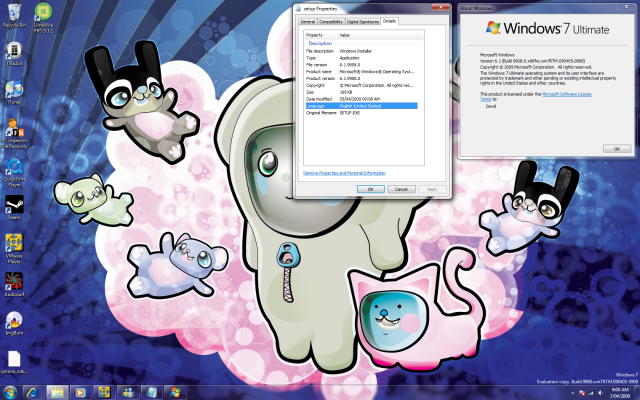Open the clock showing 9:08 AM
The height and width of the screenshot is (400, 640).
point(619,393)
